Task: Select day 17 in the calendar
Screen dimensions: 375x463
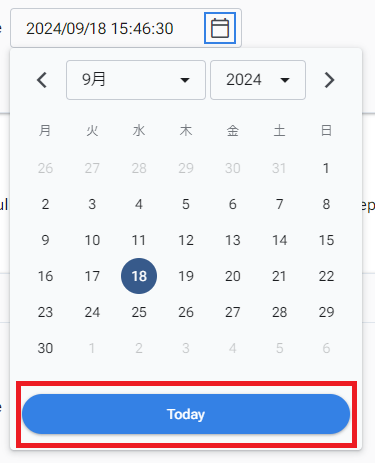Action: point(92,276)
